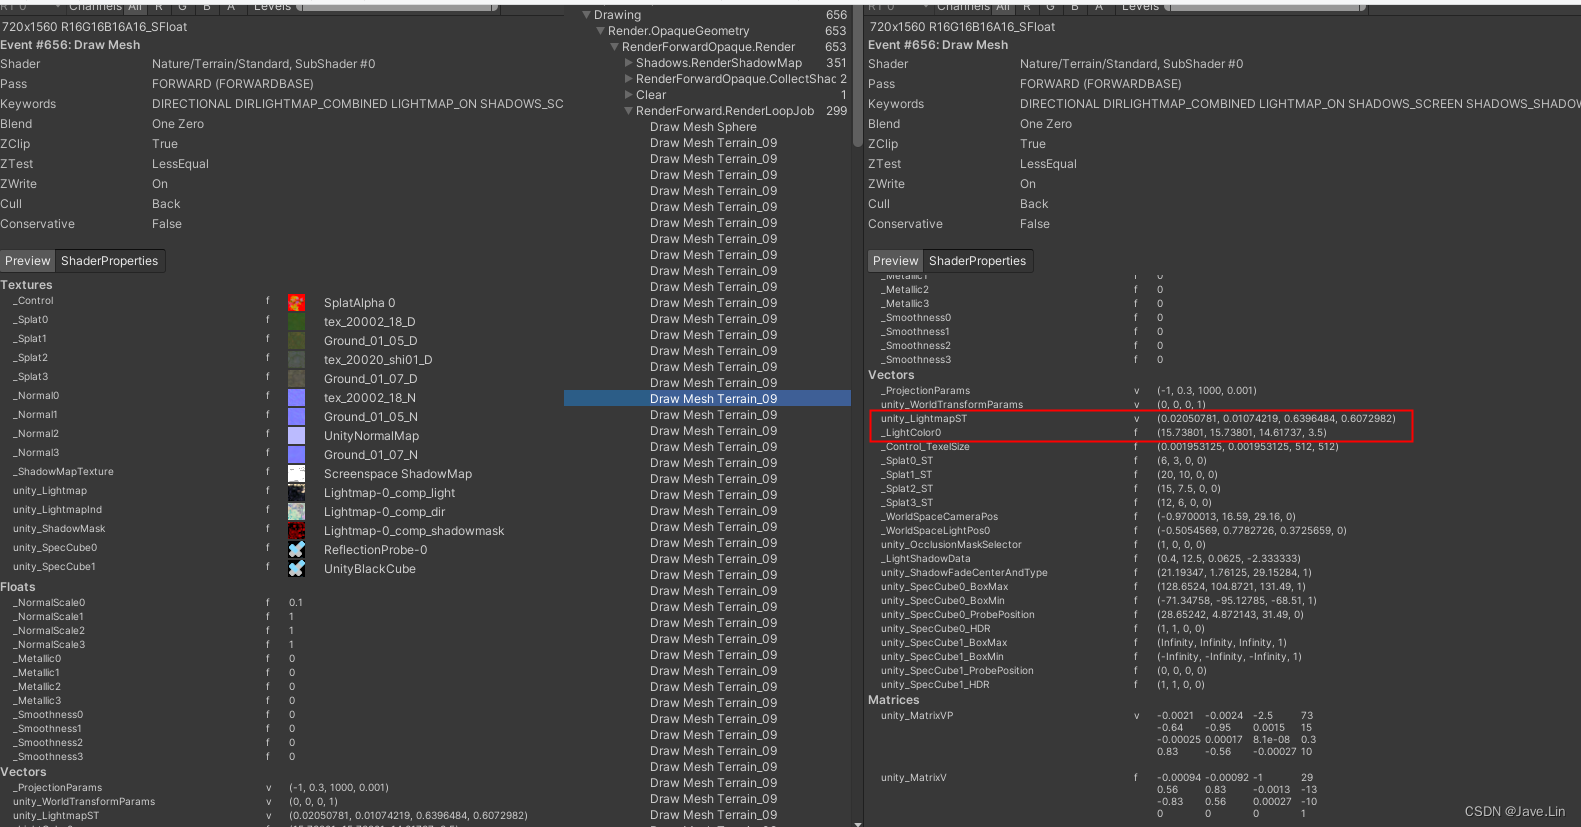The image size is (1581, 827).
Task: Open the ShaderProperties tab in left panel
Action: point(110,261)
